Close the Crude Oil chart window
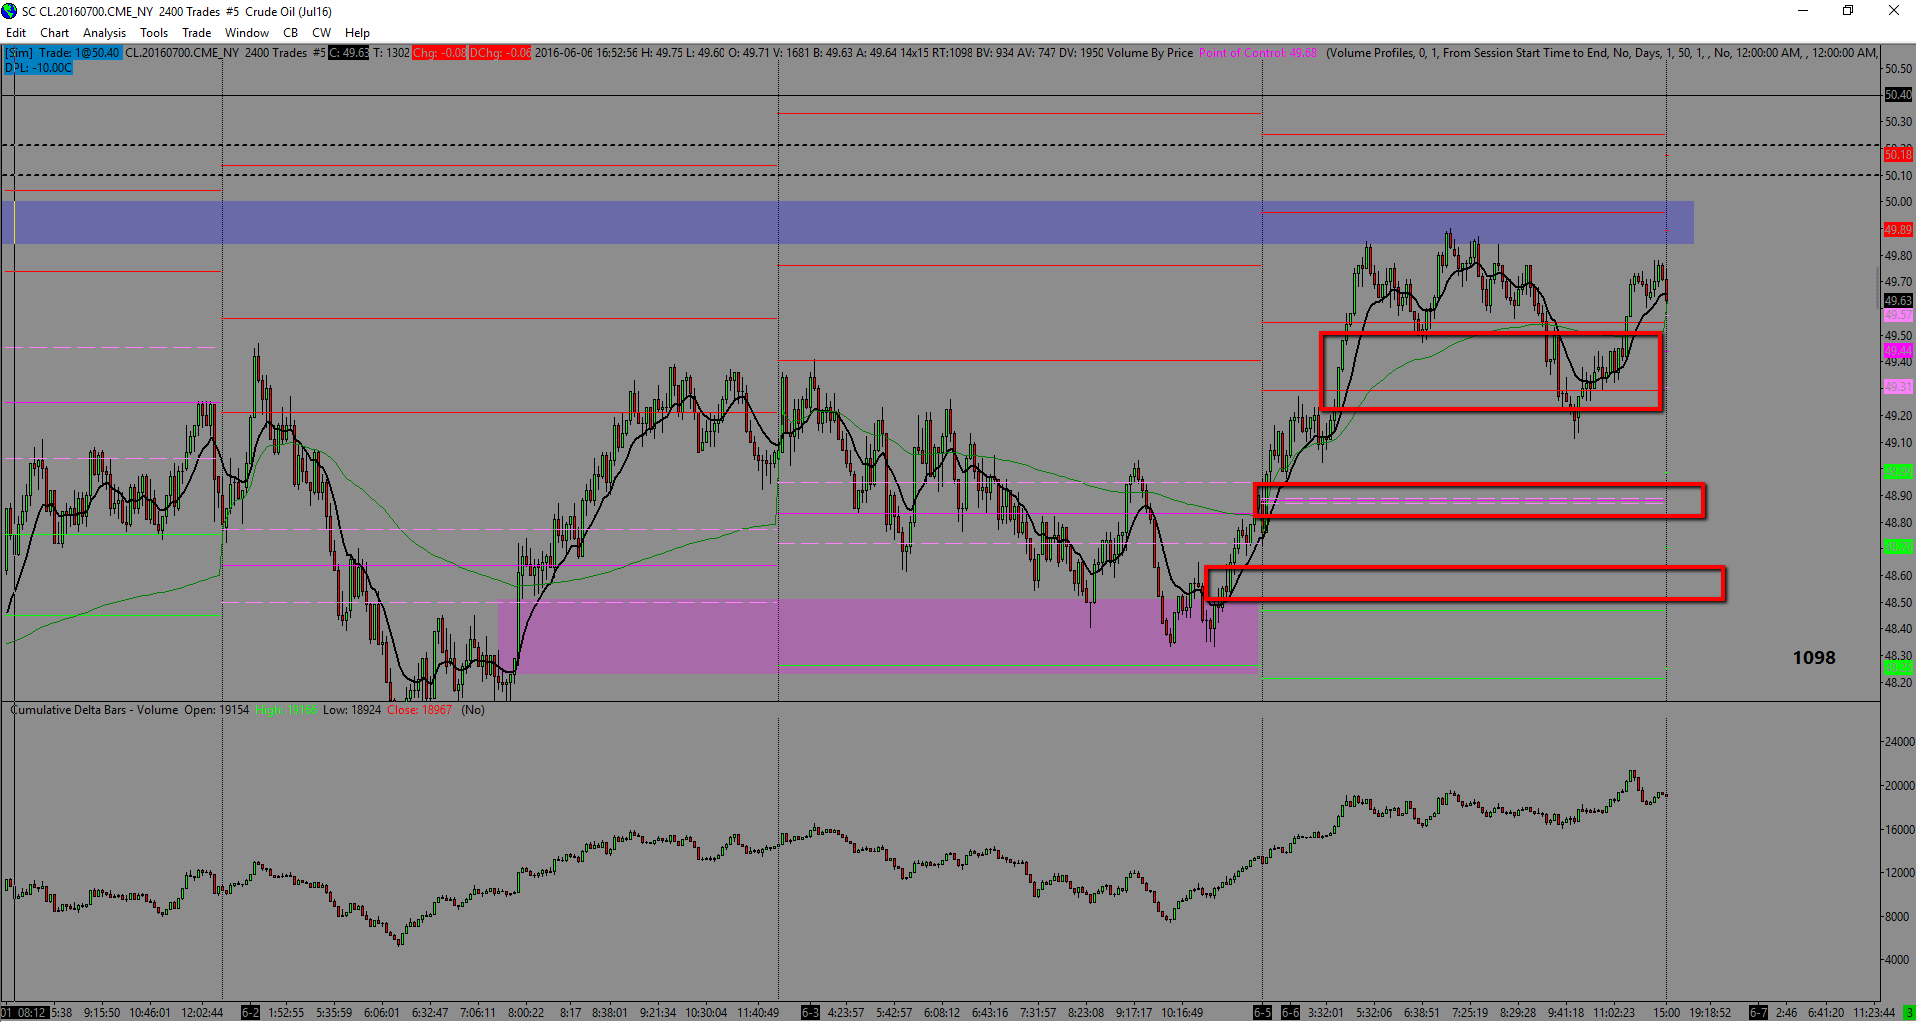Viewport: 1916px width, 1022px height. (x=1893, y=11)
